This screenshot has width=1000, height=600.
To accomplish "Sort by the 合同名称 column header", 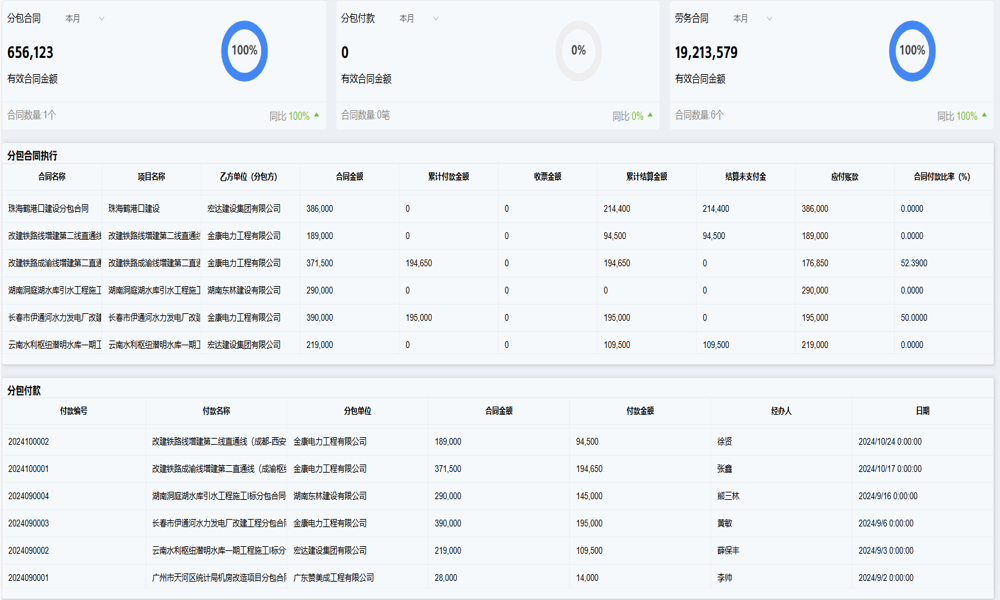I will pos(52,177).
